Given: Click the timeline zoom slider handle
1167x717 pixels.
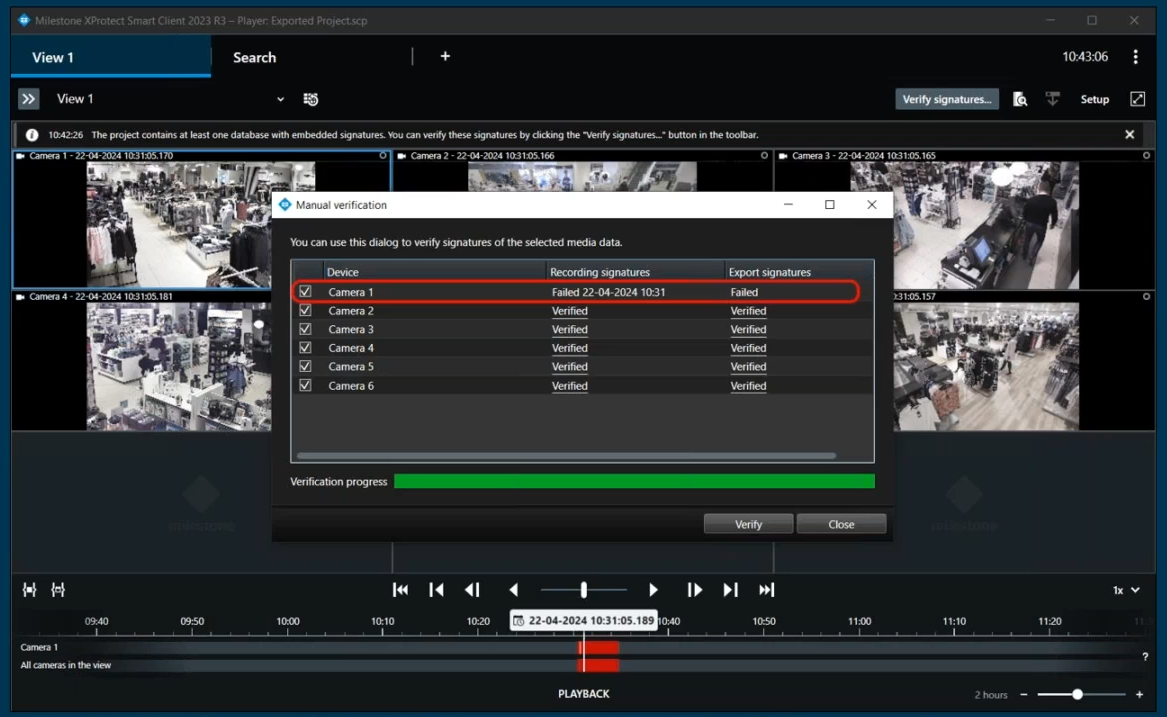Looking at the screenshot, I should point(1077,694).
